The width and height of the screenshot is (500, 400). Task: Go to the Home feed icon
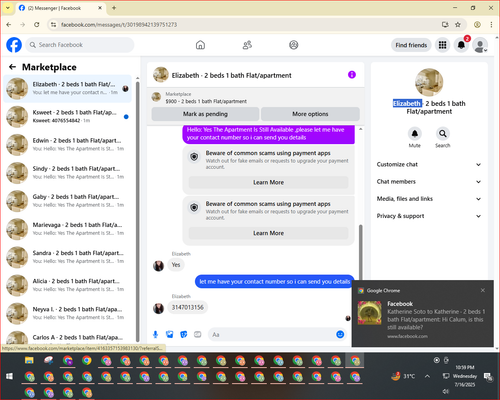200,45
